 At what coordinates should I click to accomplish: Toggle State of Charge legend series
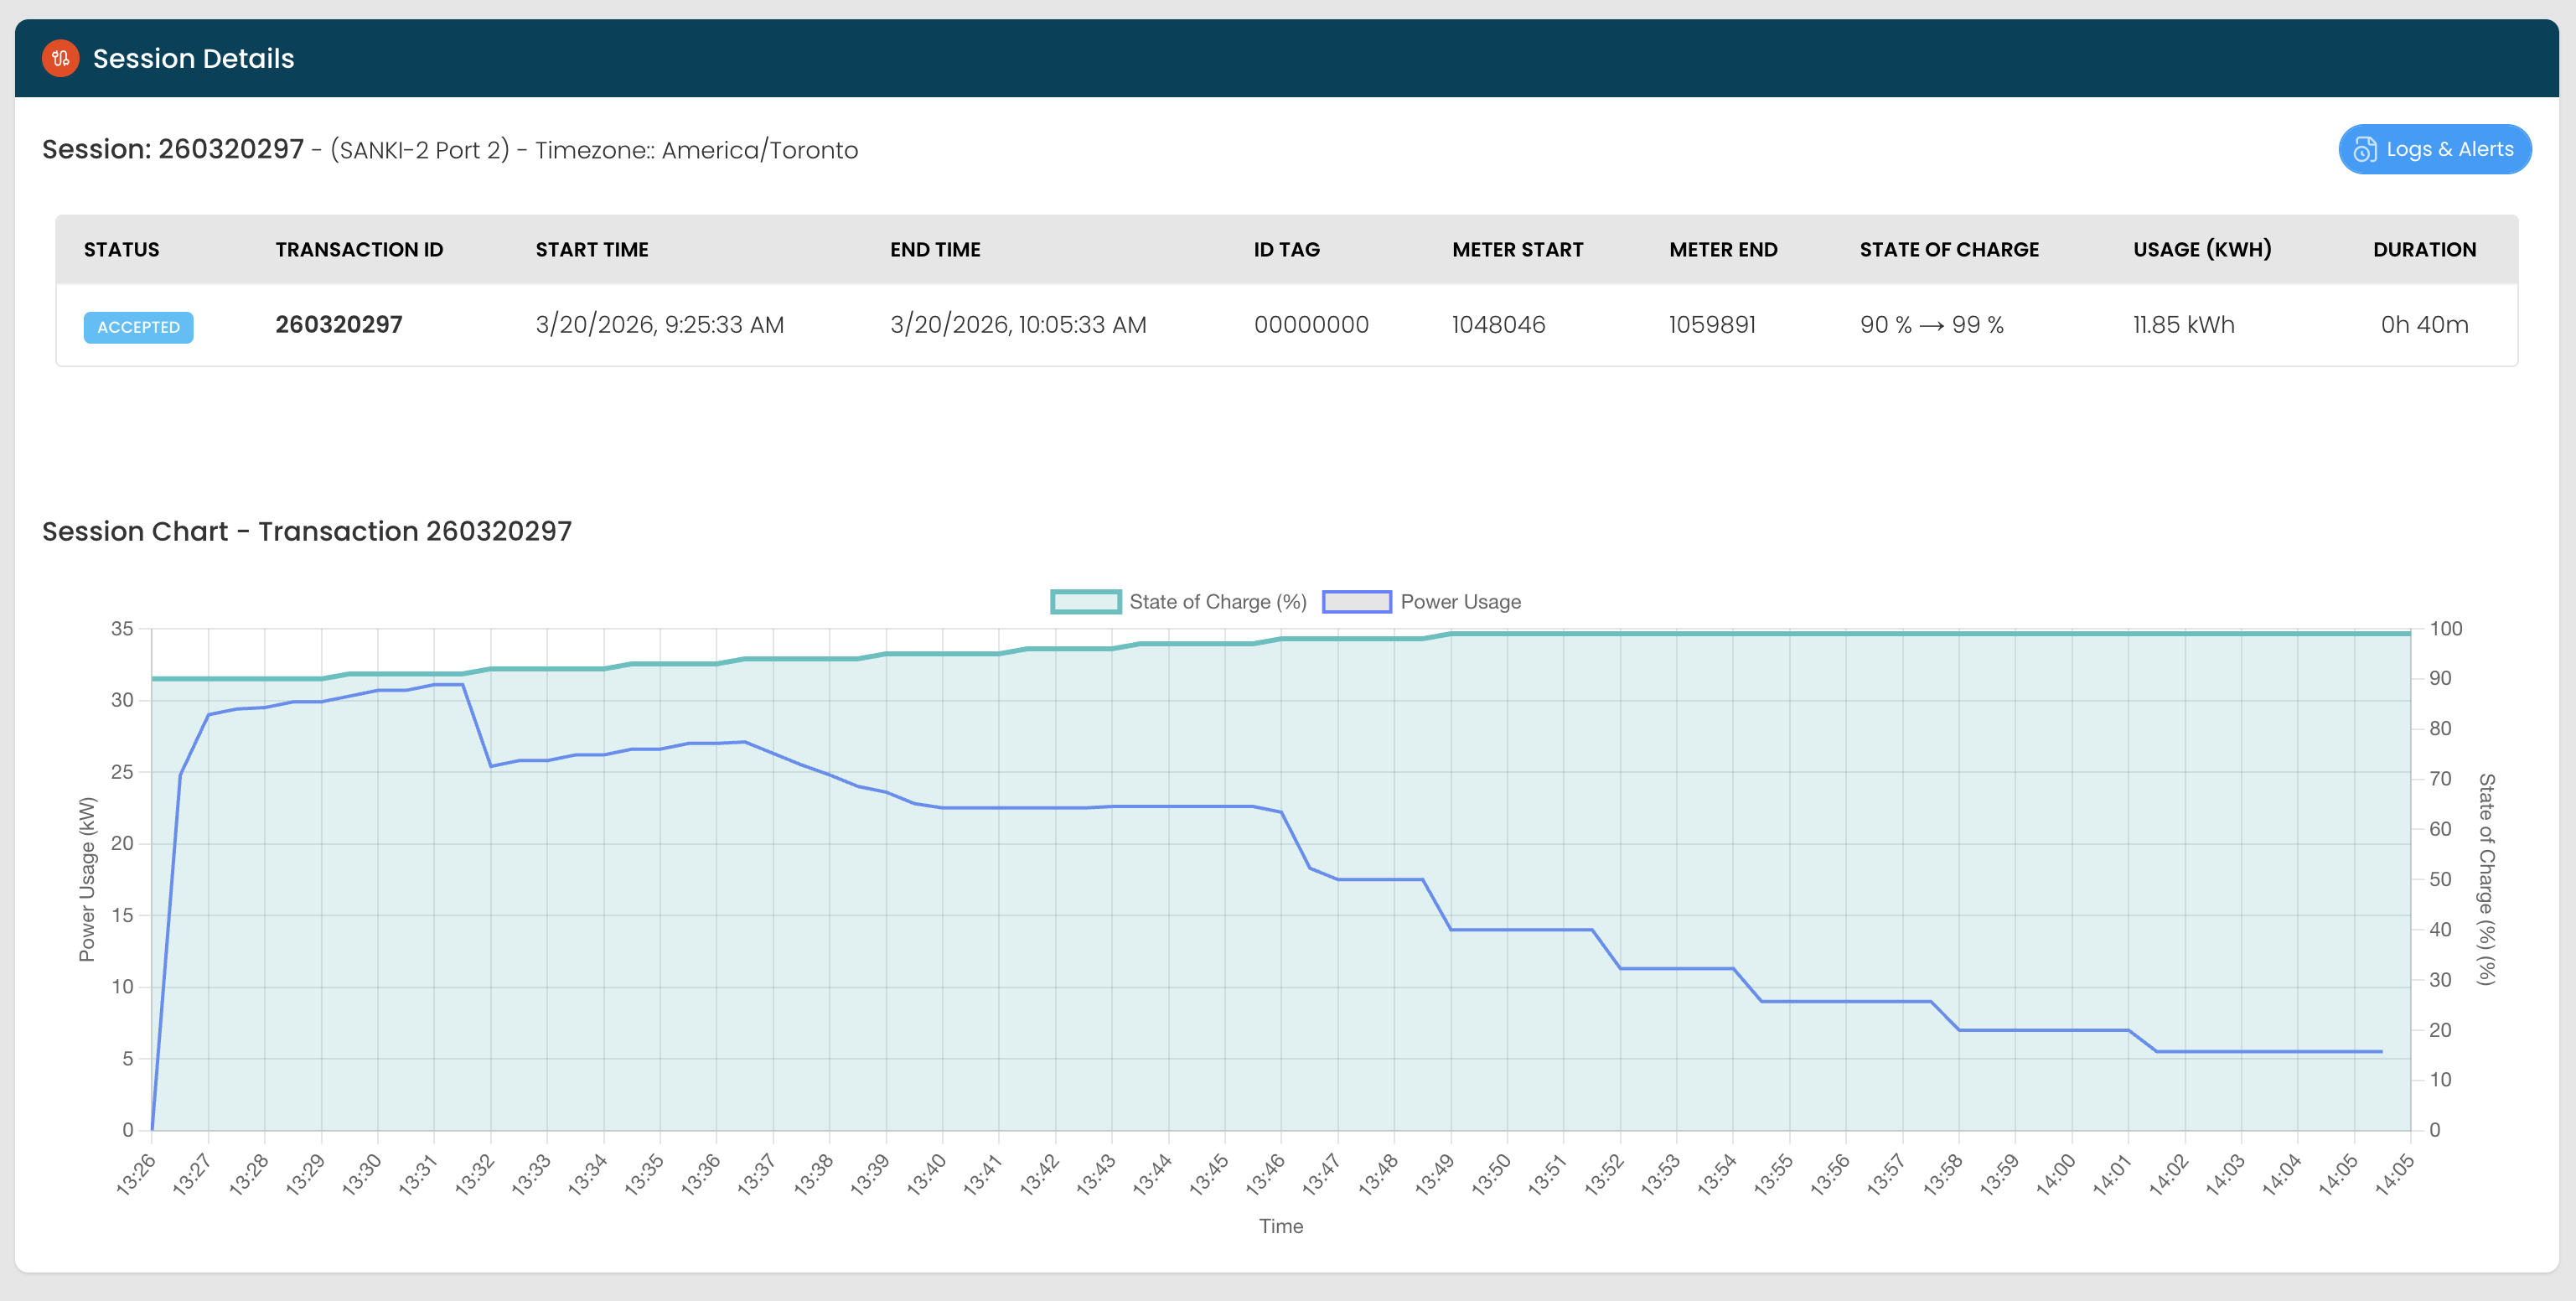[1217, 602]
